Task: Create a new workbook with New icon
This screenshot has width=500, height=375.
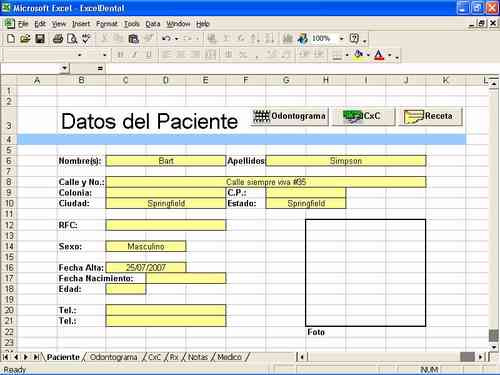Action: click(11, 39)
